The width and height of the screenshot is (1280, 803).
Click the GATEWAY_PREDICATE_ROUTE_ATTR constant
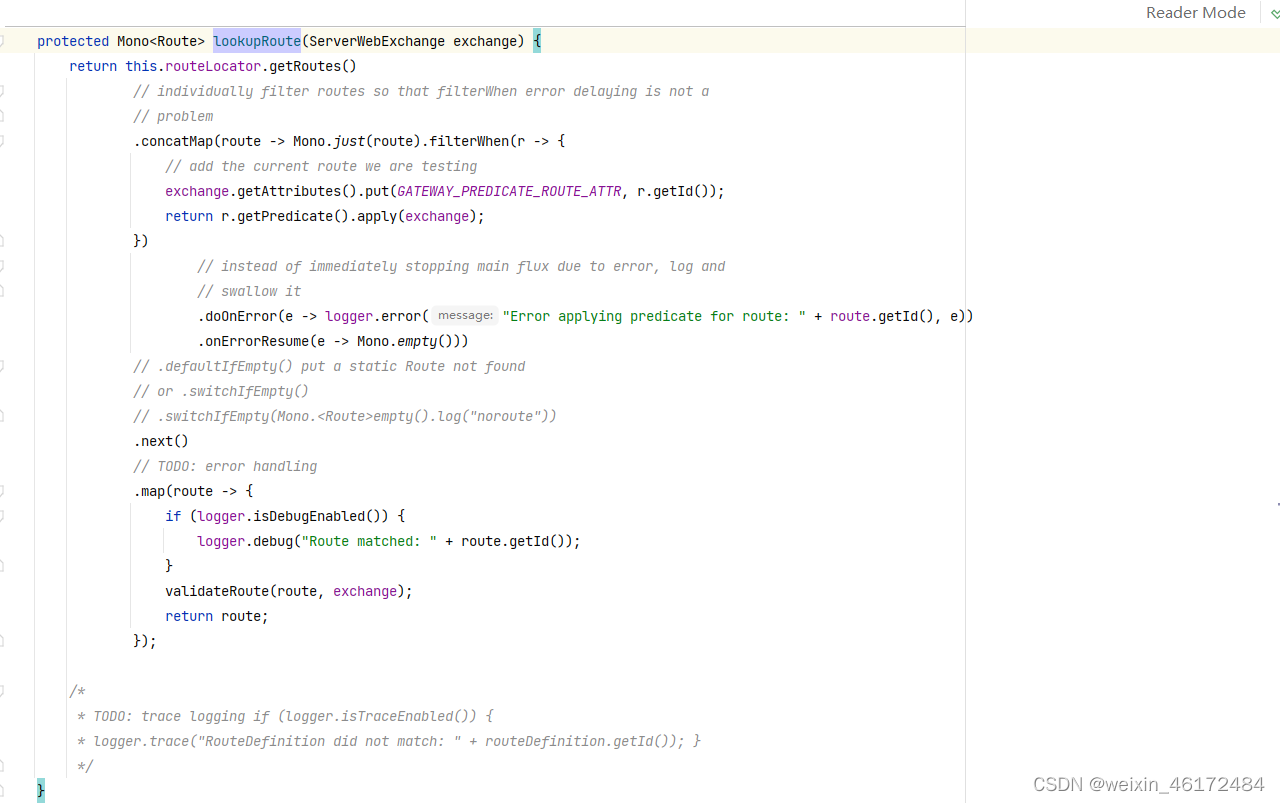(508, 191)
